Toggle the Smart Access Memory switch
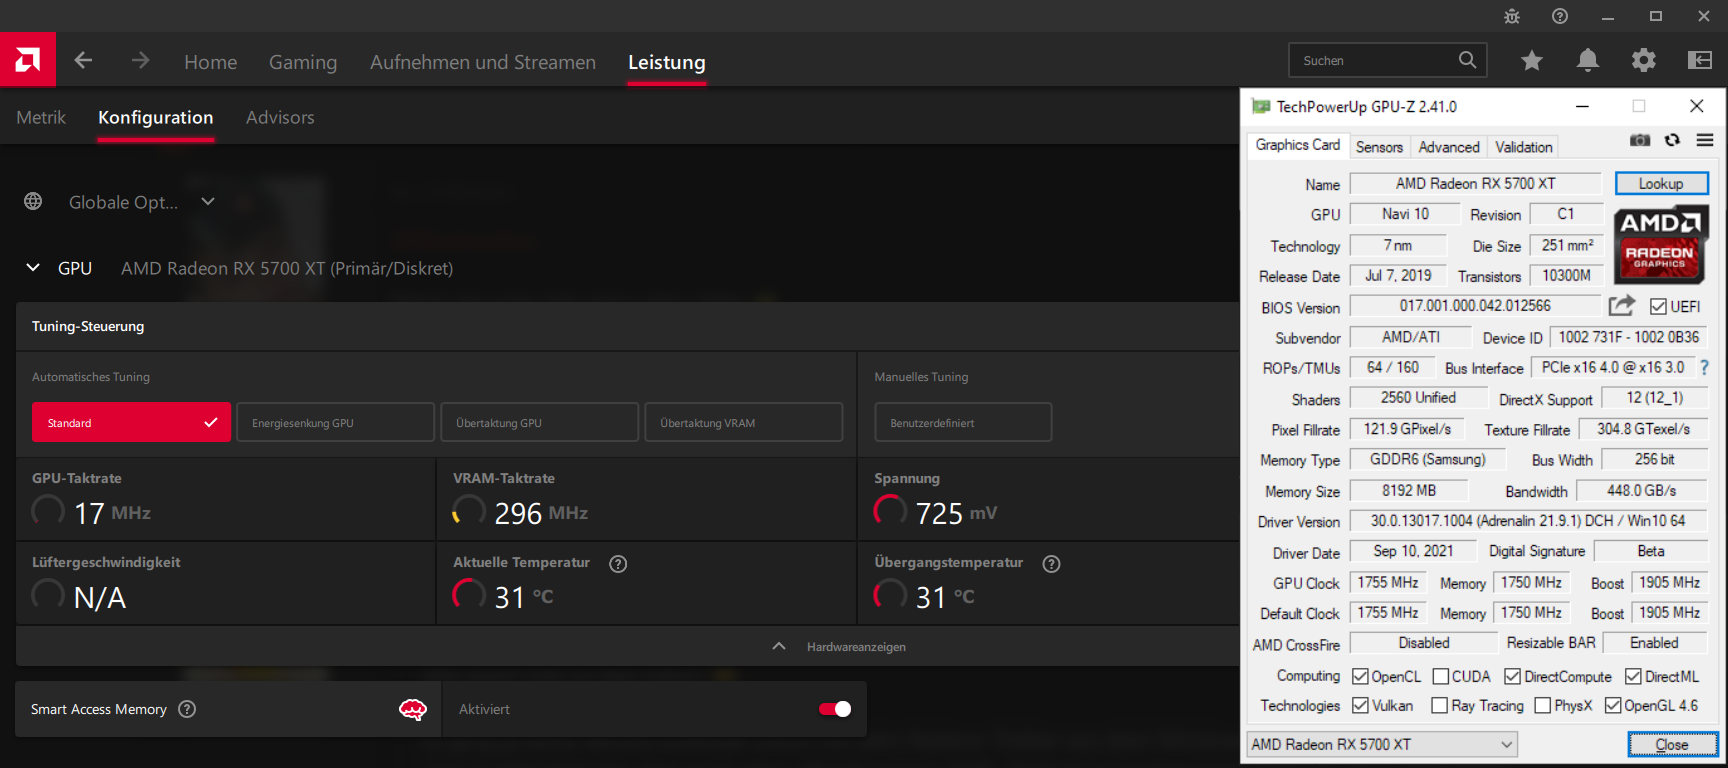1728x768 pixels. [x=835, y=709]
